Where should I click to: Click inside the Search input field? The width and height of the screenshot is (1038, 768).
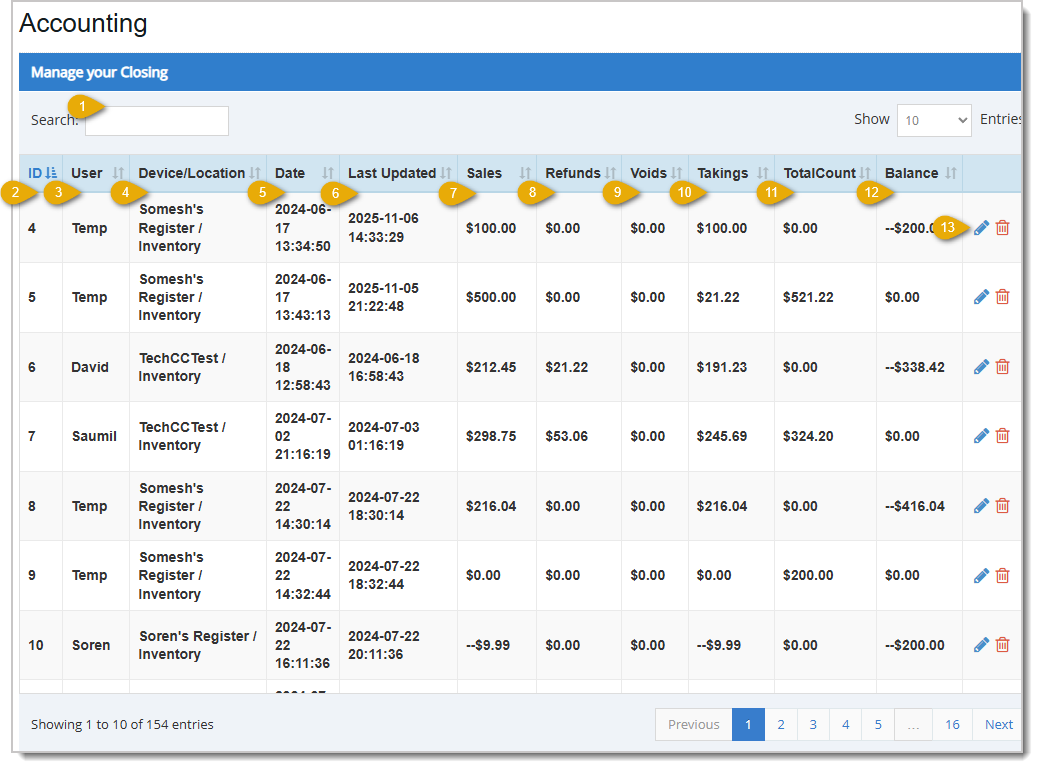155,120
